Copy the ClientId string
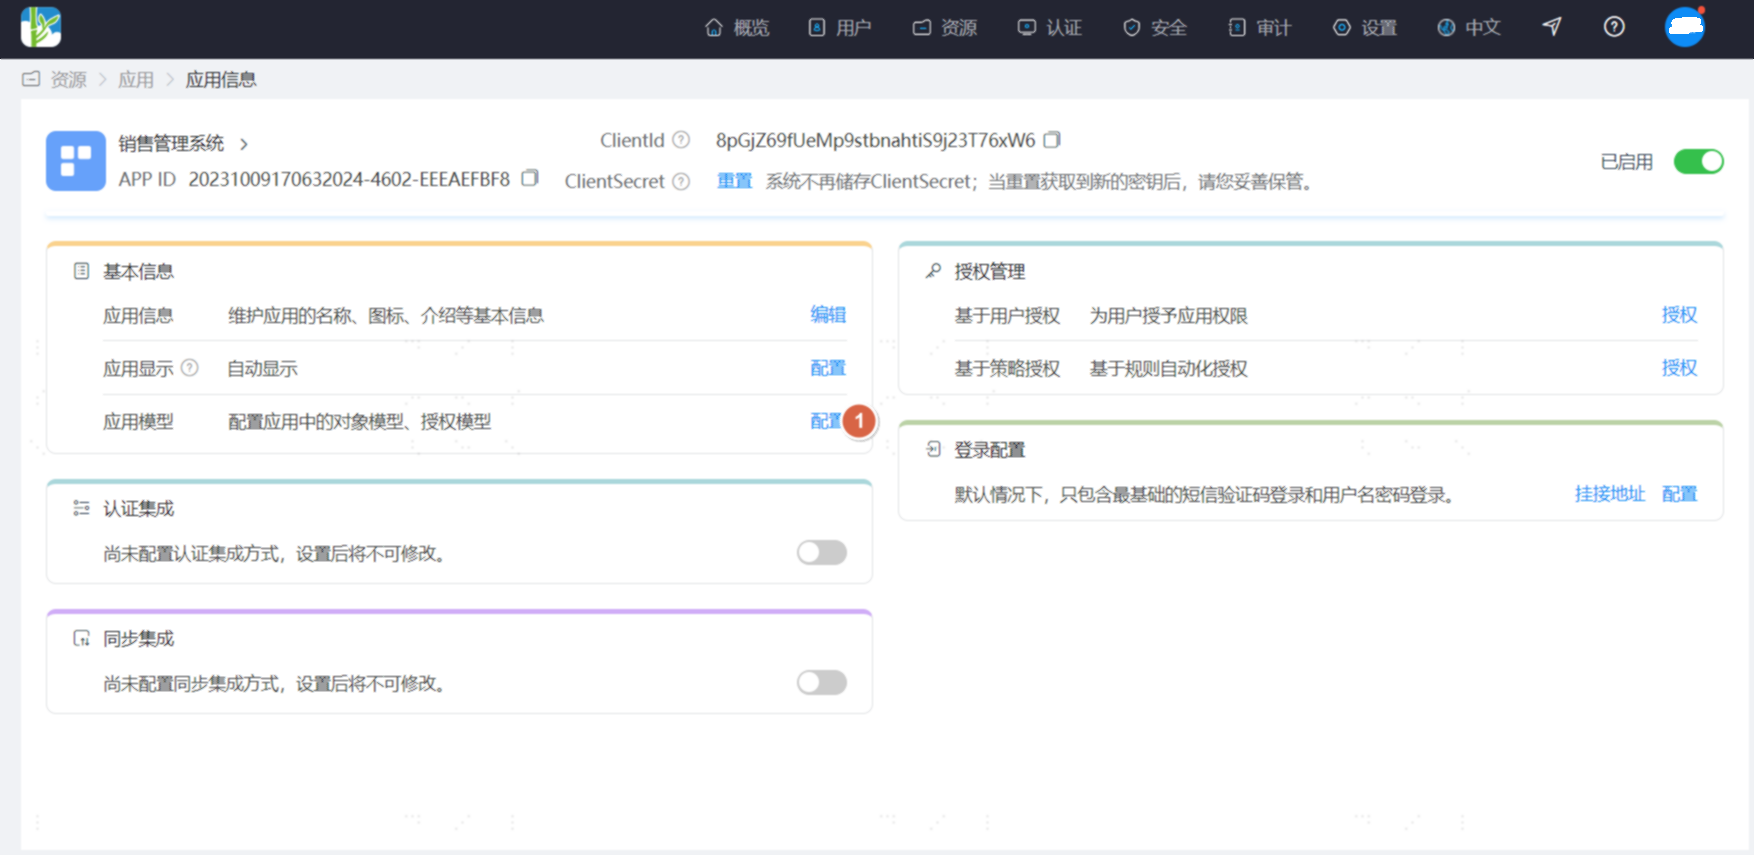 pyautogui.click(x=1052, y=140)
